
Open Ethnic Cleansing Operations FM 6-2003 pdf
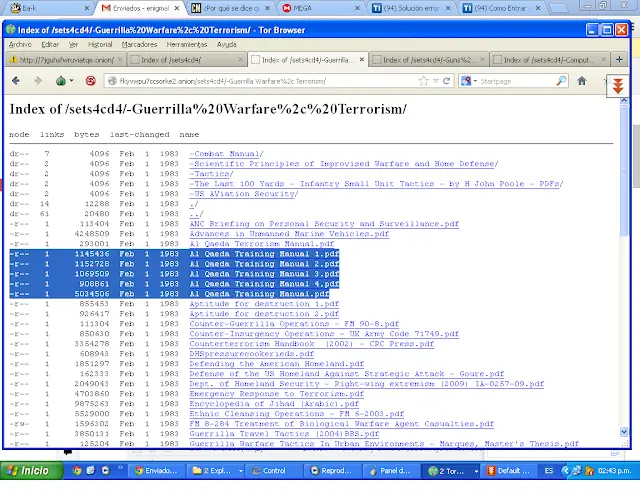(296, 414)
